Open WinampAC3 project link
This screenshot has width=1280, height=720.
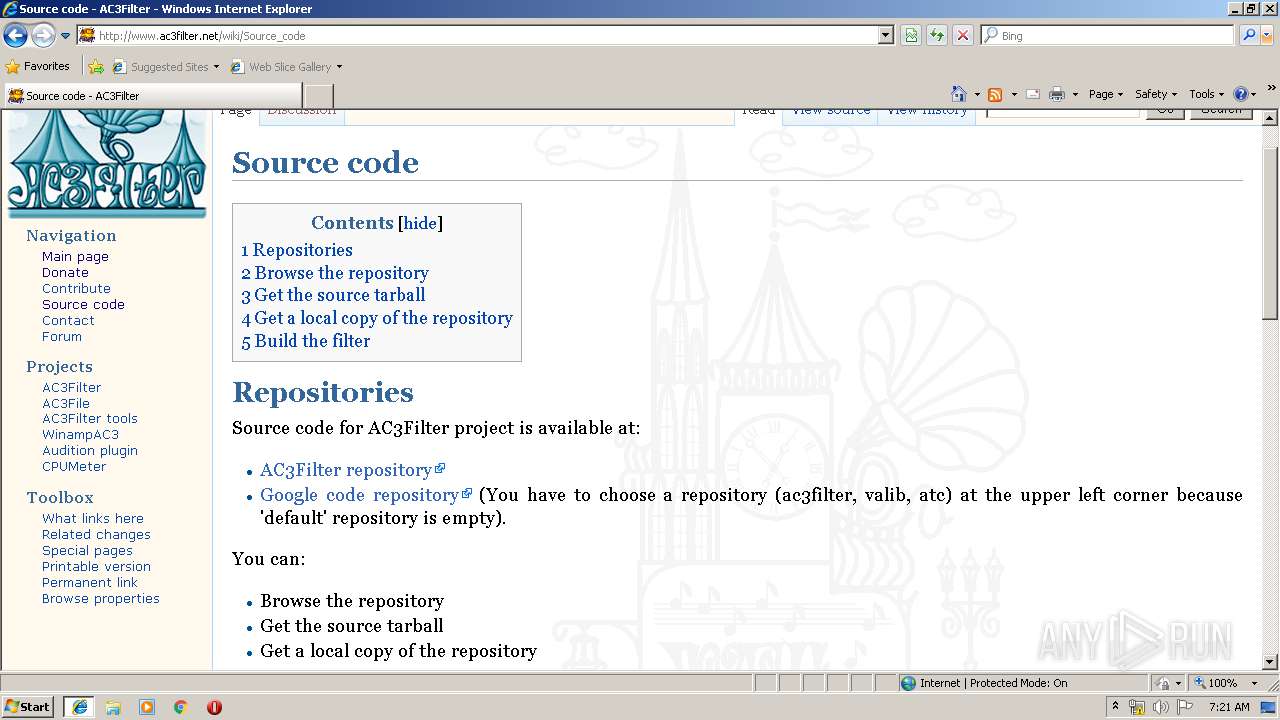[80, 435]
